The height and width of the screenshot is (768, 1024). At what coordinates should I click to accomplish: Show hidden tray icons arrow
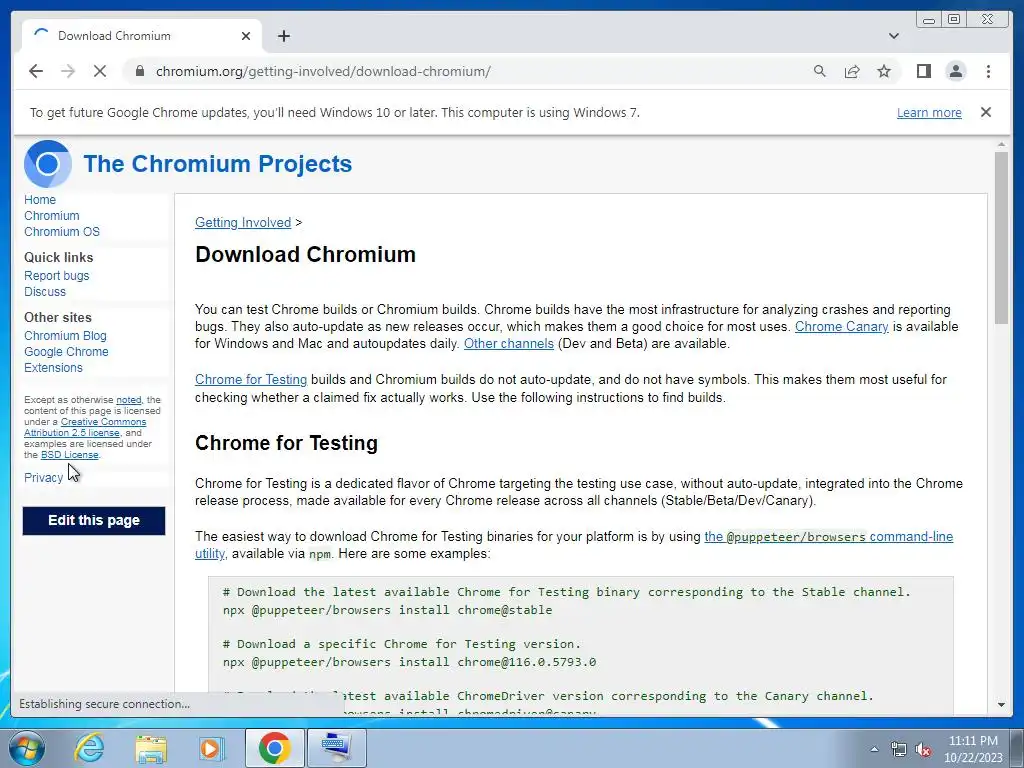874,749
